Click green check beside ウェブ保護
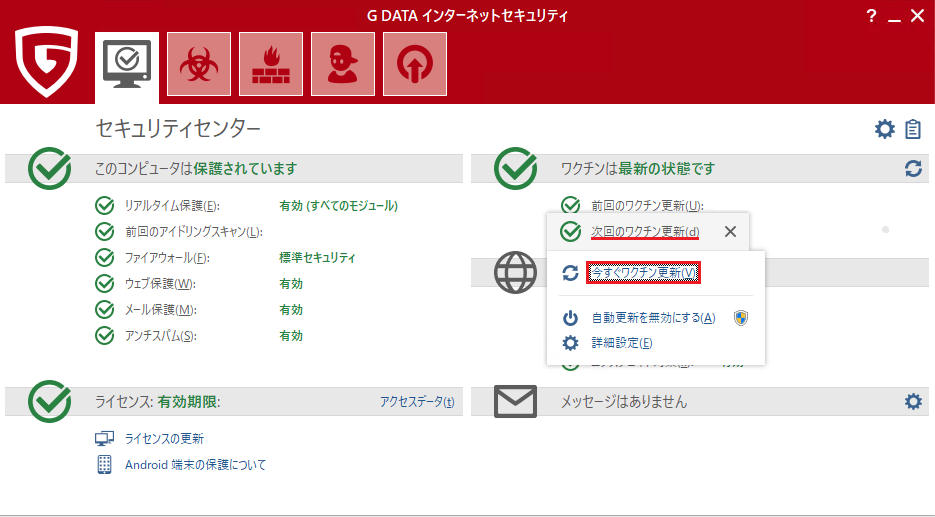This screenshot has height=517, width=935. [x=105, y=283]
